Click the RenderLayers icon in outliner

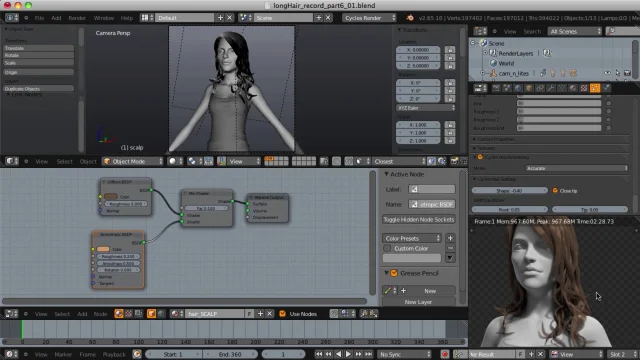pyautogui.click(x=493, y=53)
